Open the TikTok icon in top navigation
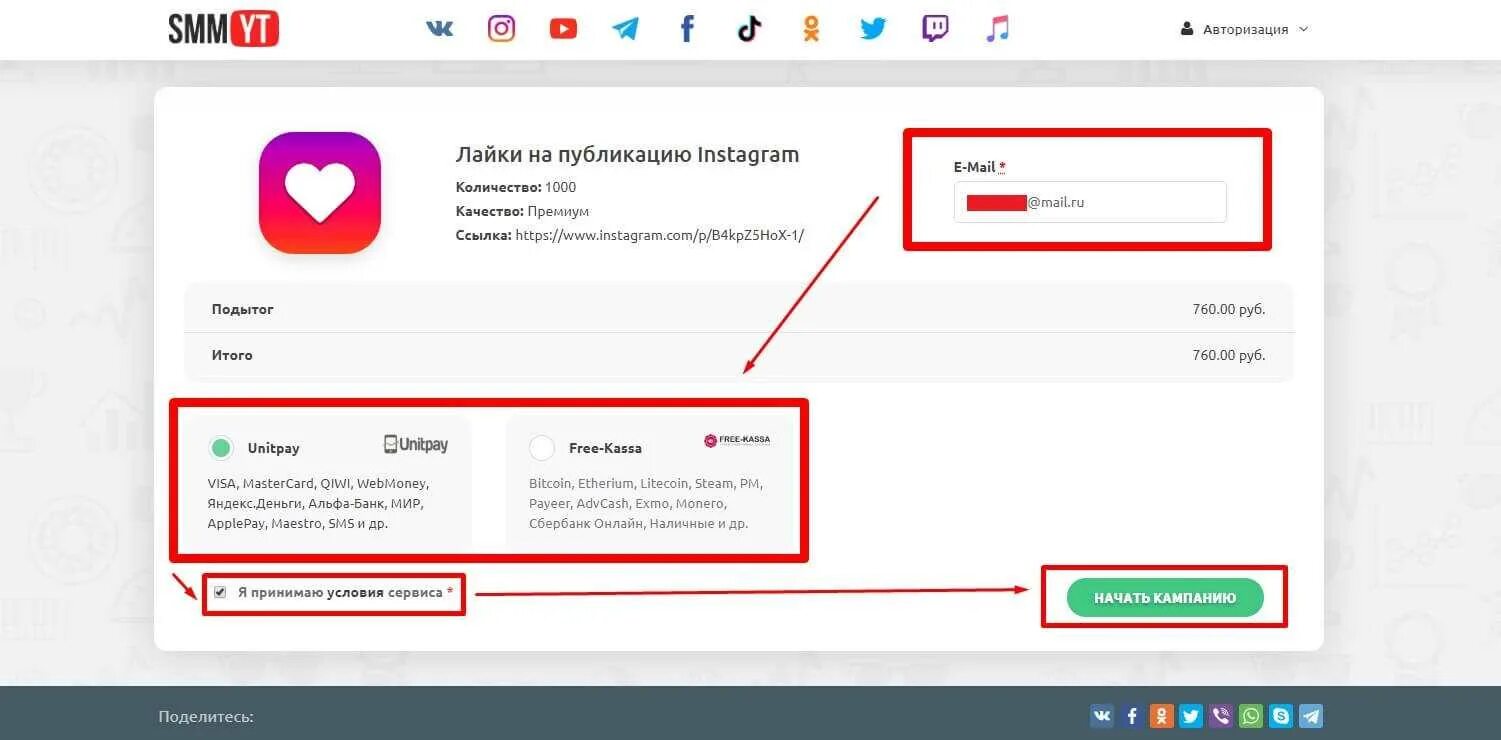Screen dimensions: 1501x740 point(749,28)
